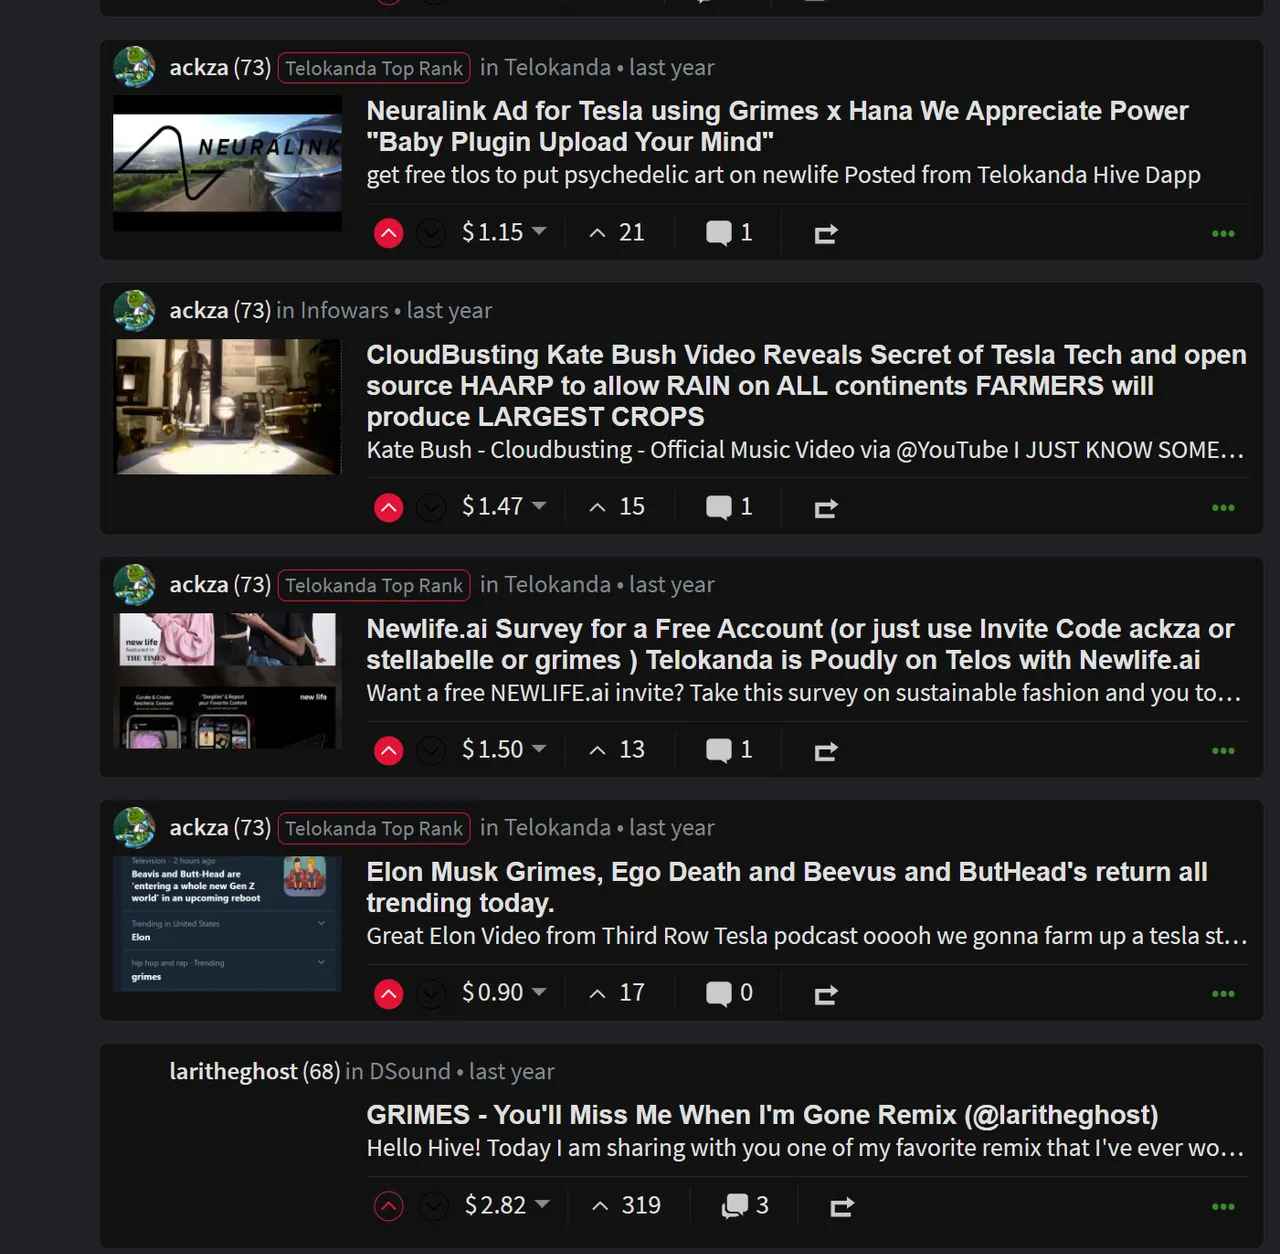Open ackza avatar on Neuralink Ad post
The image size is (1280, 1254).
(x=134, y=67)
